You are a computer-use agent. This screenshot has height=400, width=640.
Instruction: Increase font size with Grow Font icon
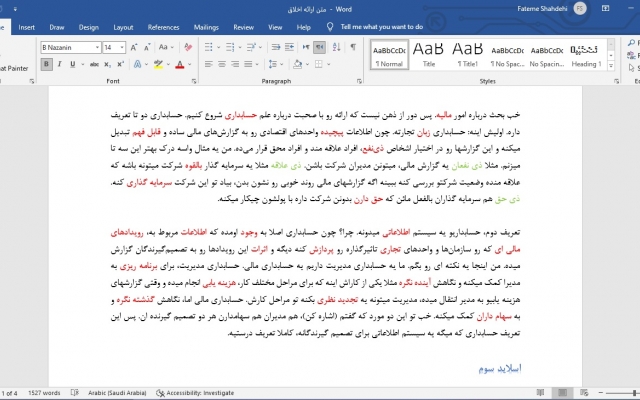point(134,47)
